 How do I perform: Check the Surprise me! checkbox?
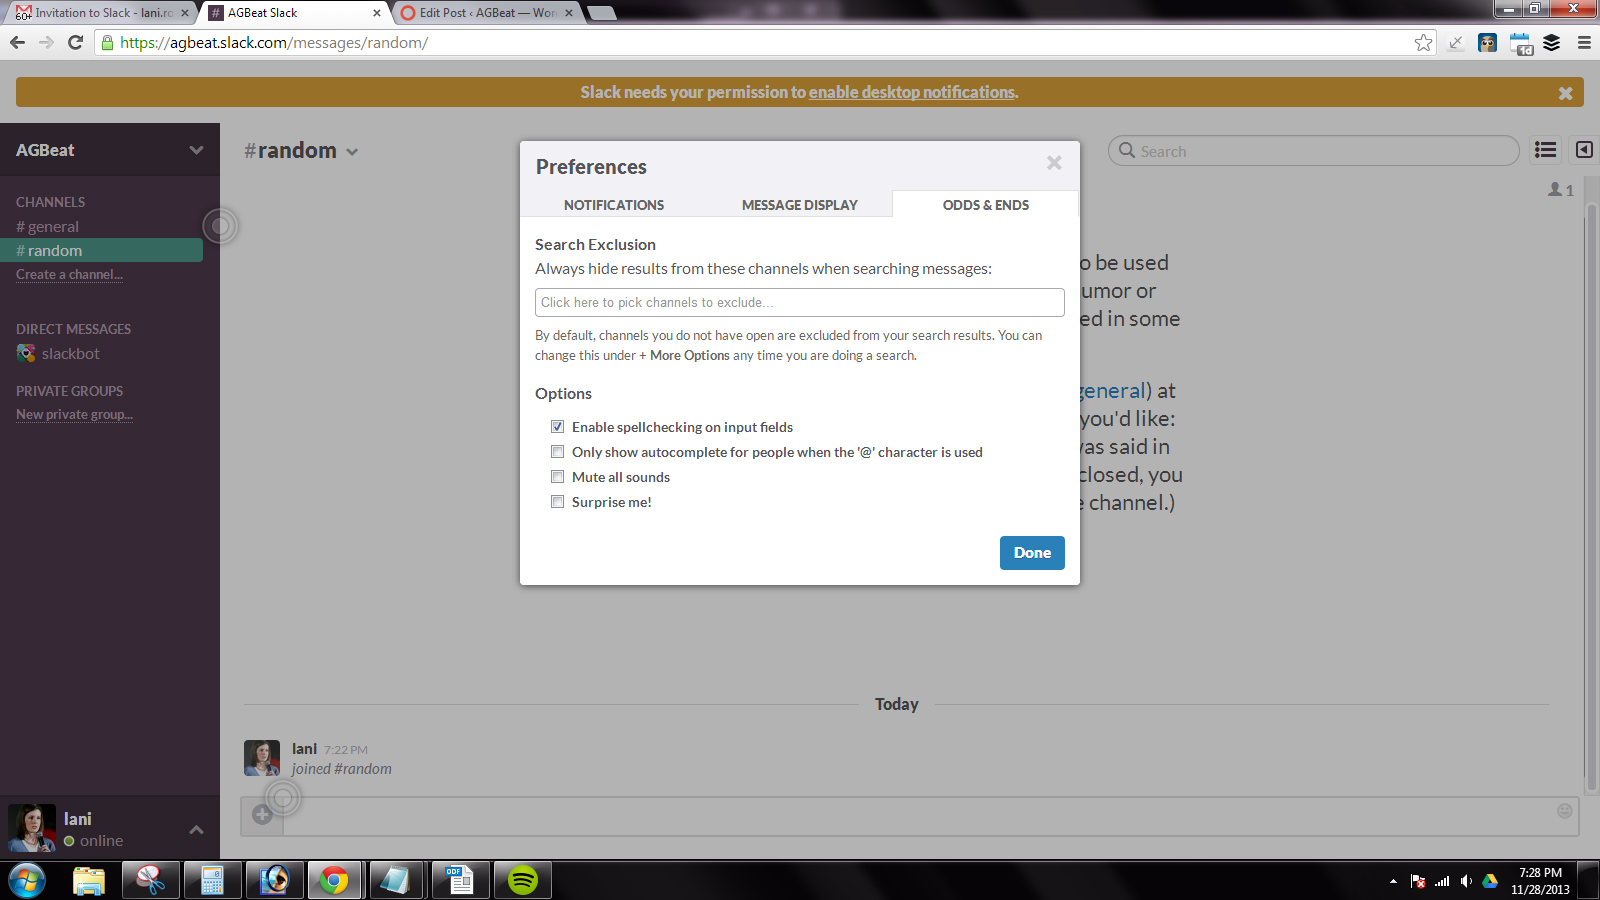(x=558, y=502)
